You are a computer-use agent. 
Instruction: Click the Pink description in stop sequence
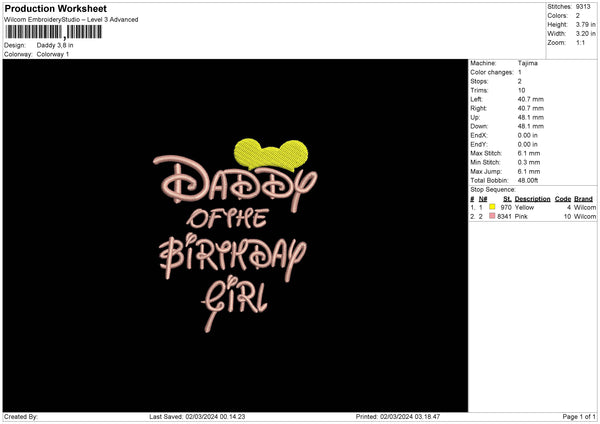tap(521, 217)
